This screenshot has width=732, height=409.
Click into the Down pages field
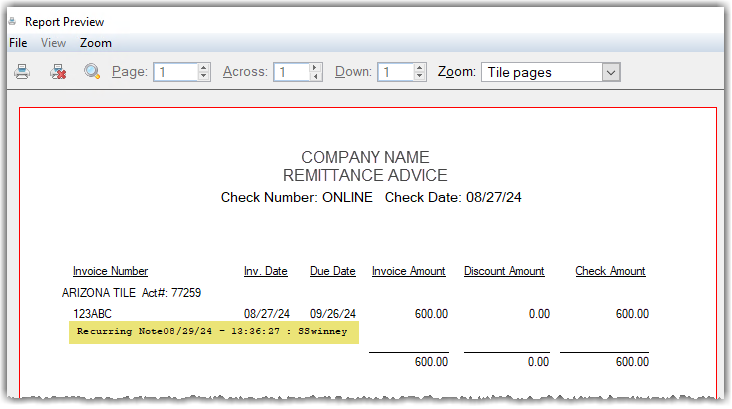396,72
